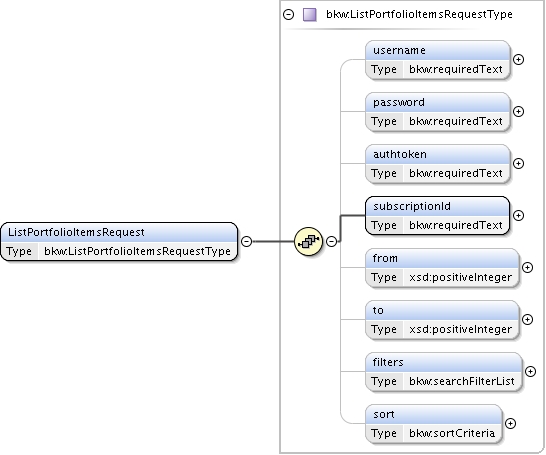The height and width of the screenshot is (455, 546).
Task: Expand the username element
Action: coord(518,60)
